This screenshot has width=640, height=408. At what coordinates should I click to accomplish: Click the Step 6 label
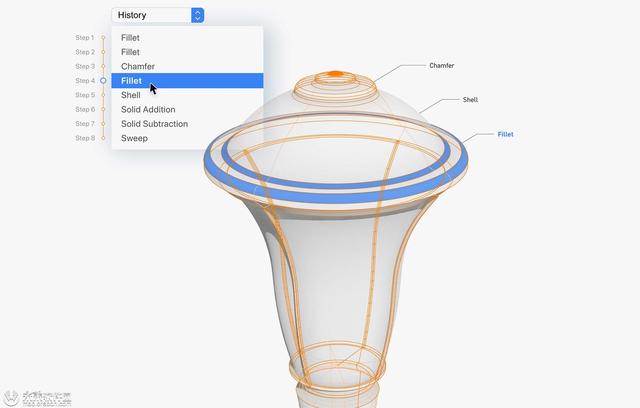[x=85, y=109]
